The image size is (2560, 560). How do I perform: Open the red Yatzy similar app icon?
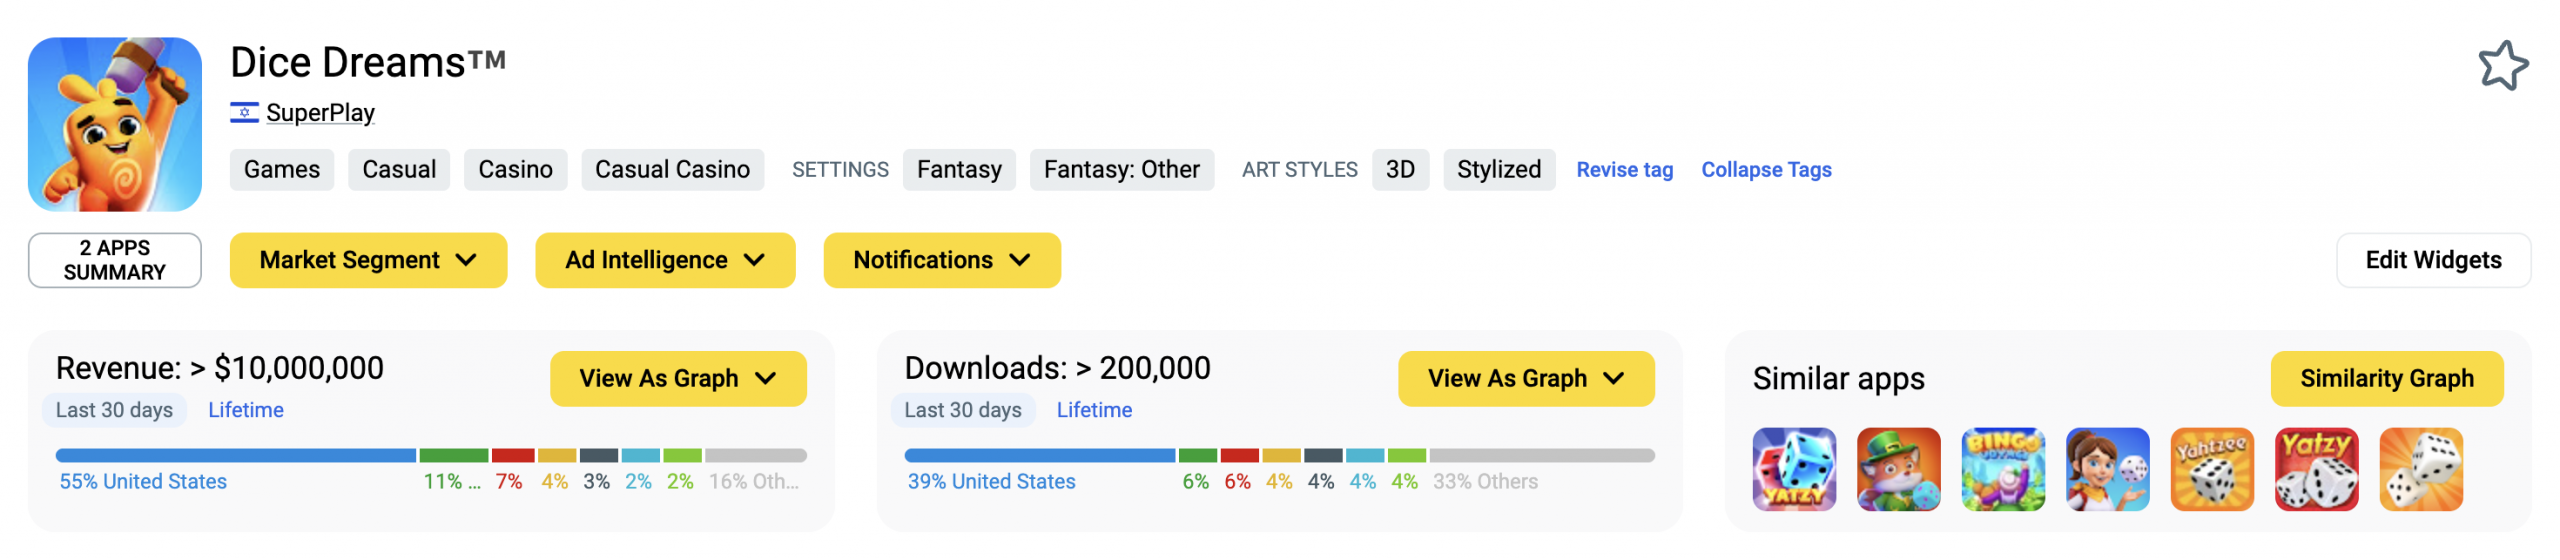click(2316, 469)
